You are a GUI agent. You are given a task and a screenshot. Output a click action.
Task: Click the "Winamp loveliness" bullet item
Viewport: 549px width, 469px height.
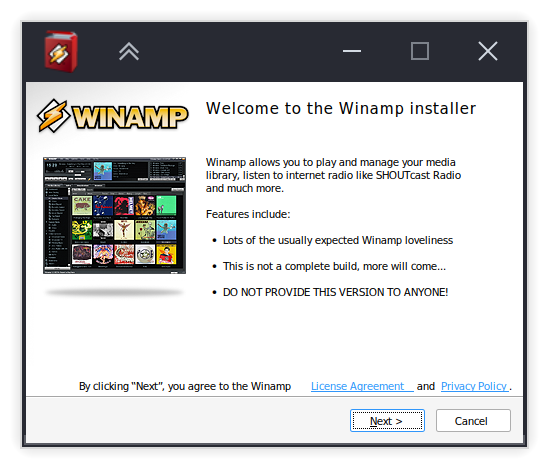coord(338,240)
